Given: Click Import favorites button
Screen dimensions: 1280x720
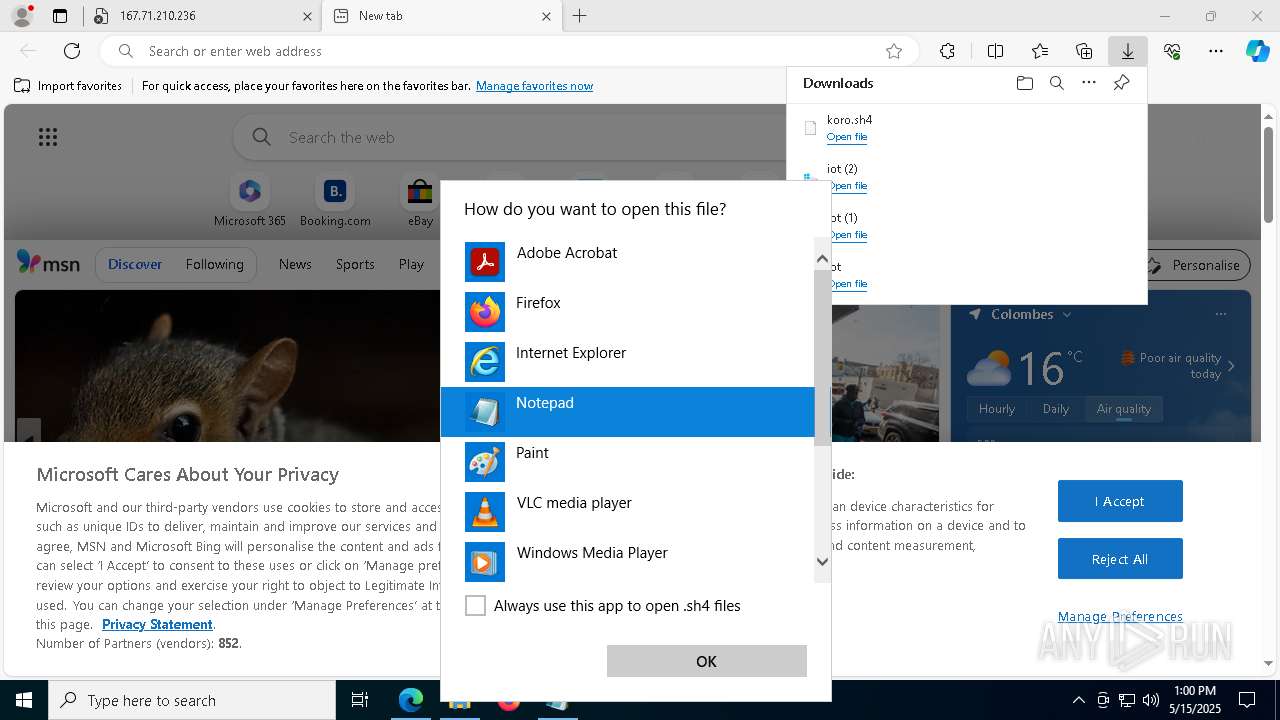Looking at the screenshot, I should (68, 86).
